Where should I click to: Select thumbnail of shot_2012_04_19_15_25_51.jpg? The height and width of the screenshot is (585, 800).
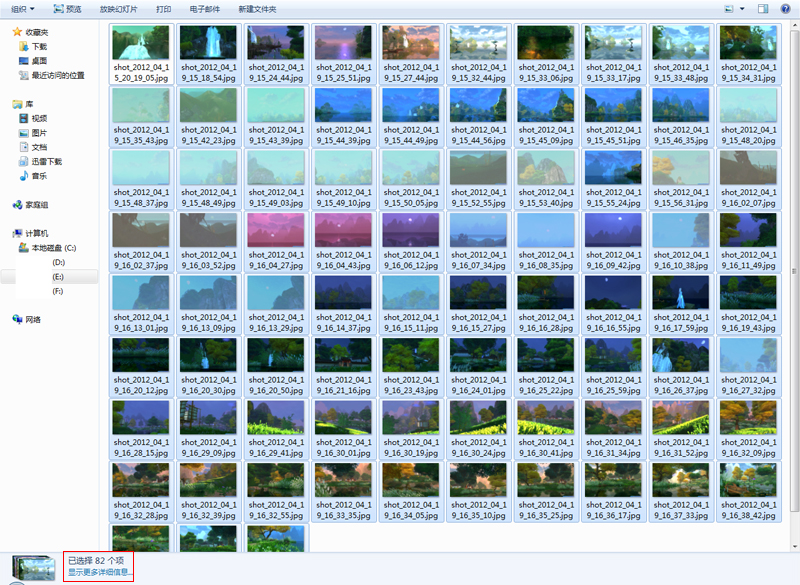tap(343, 43)
